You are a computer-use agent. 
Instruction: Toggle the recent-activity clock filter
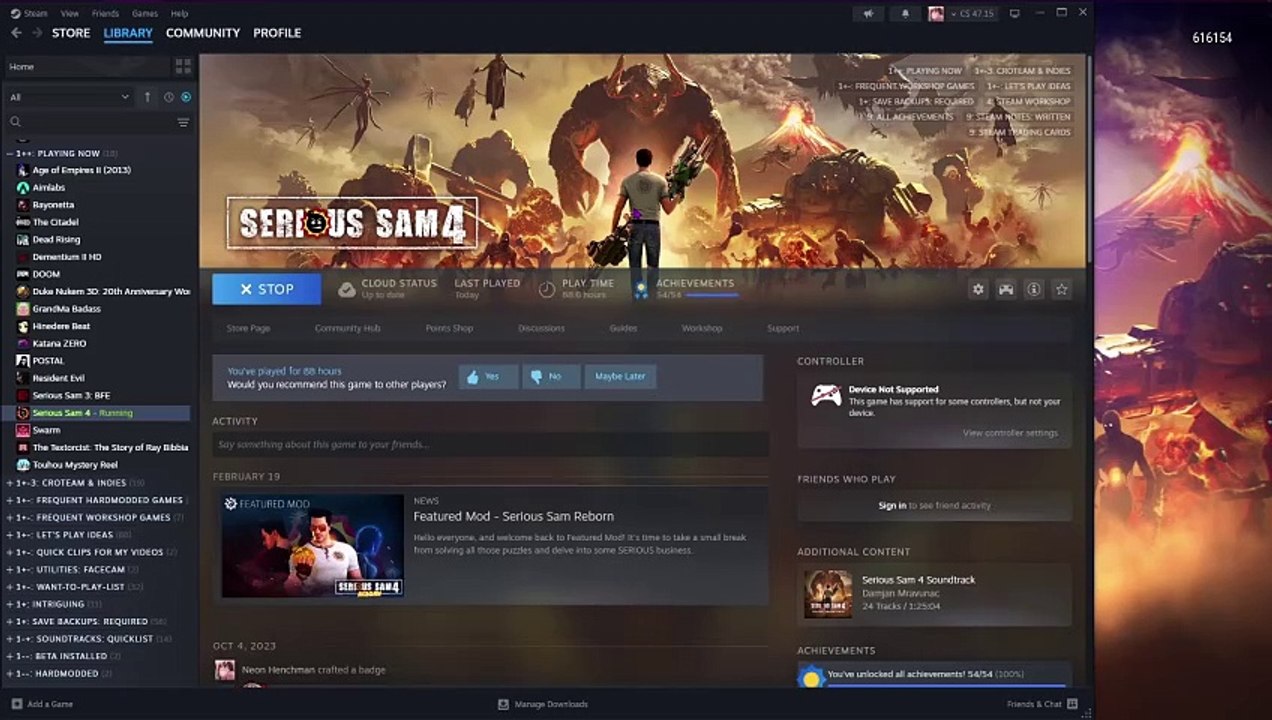click(168, 97)
